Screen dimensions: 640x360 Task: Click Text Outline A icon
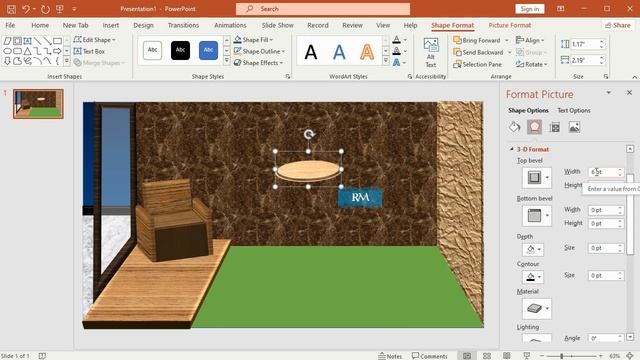(x=396, y=51)
